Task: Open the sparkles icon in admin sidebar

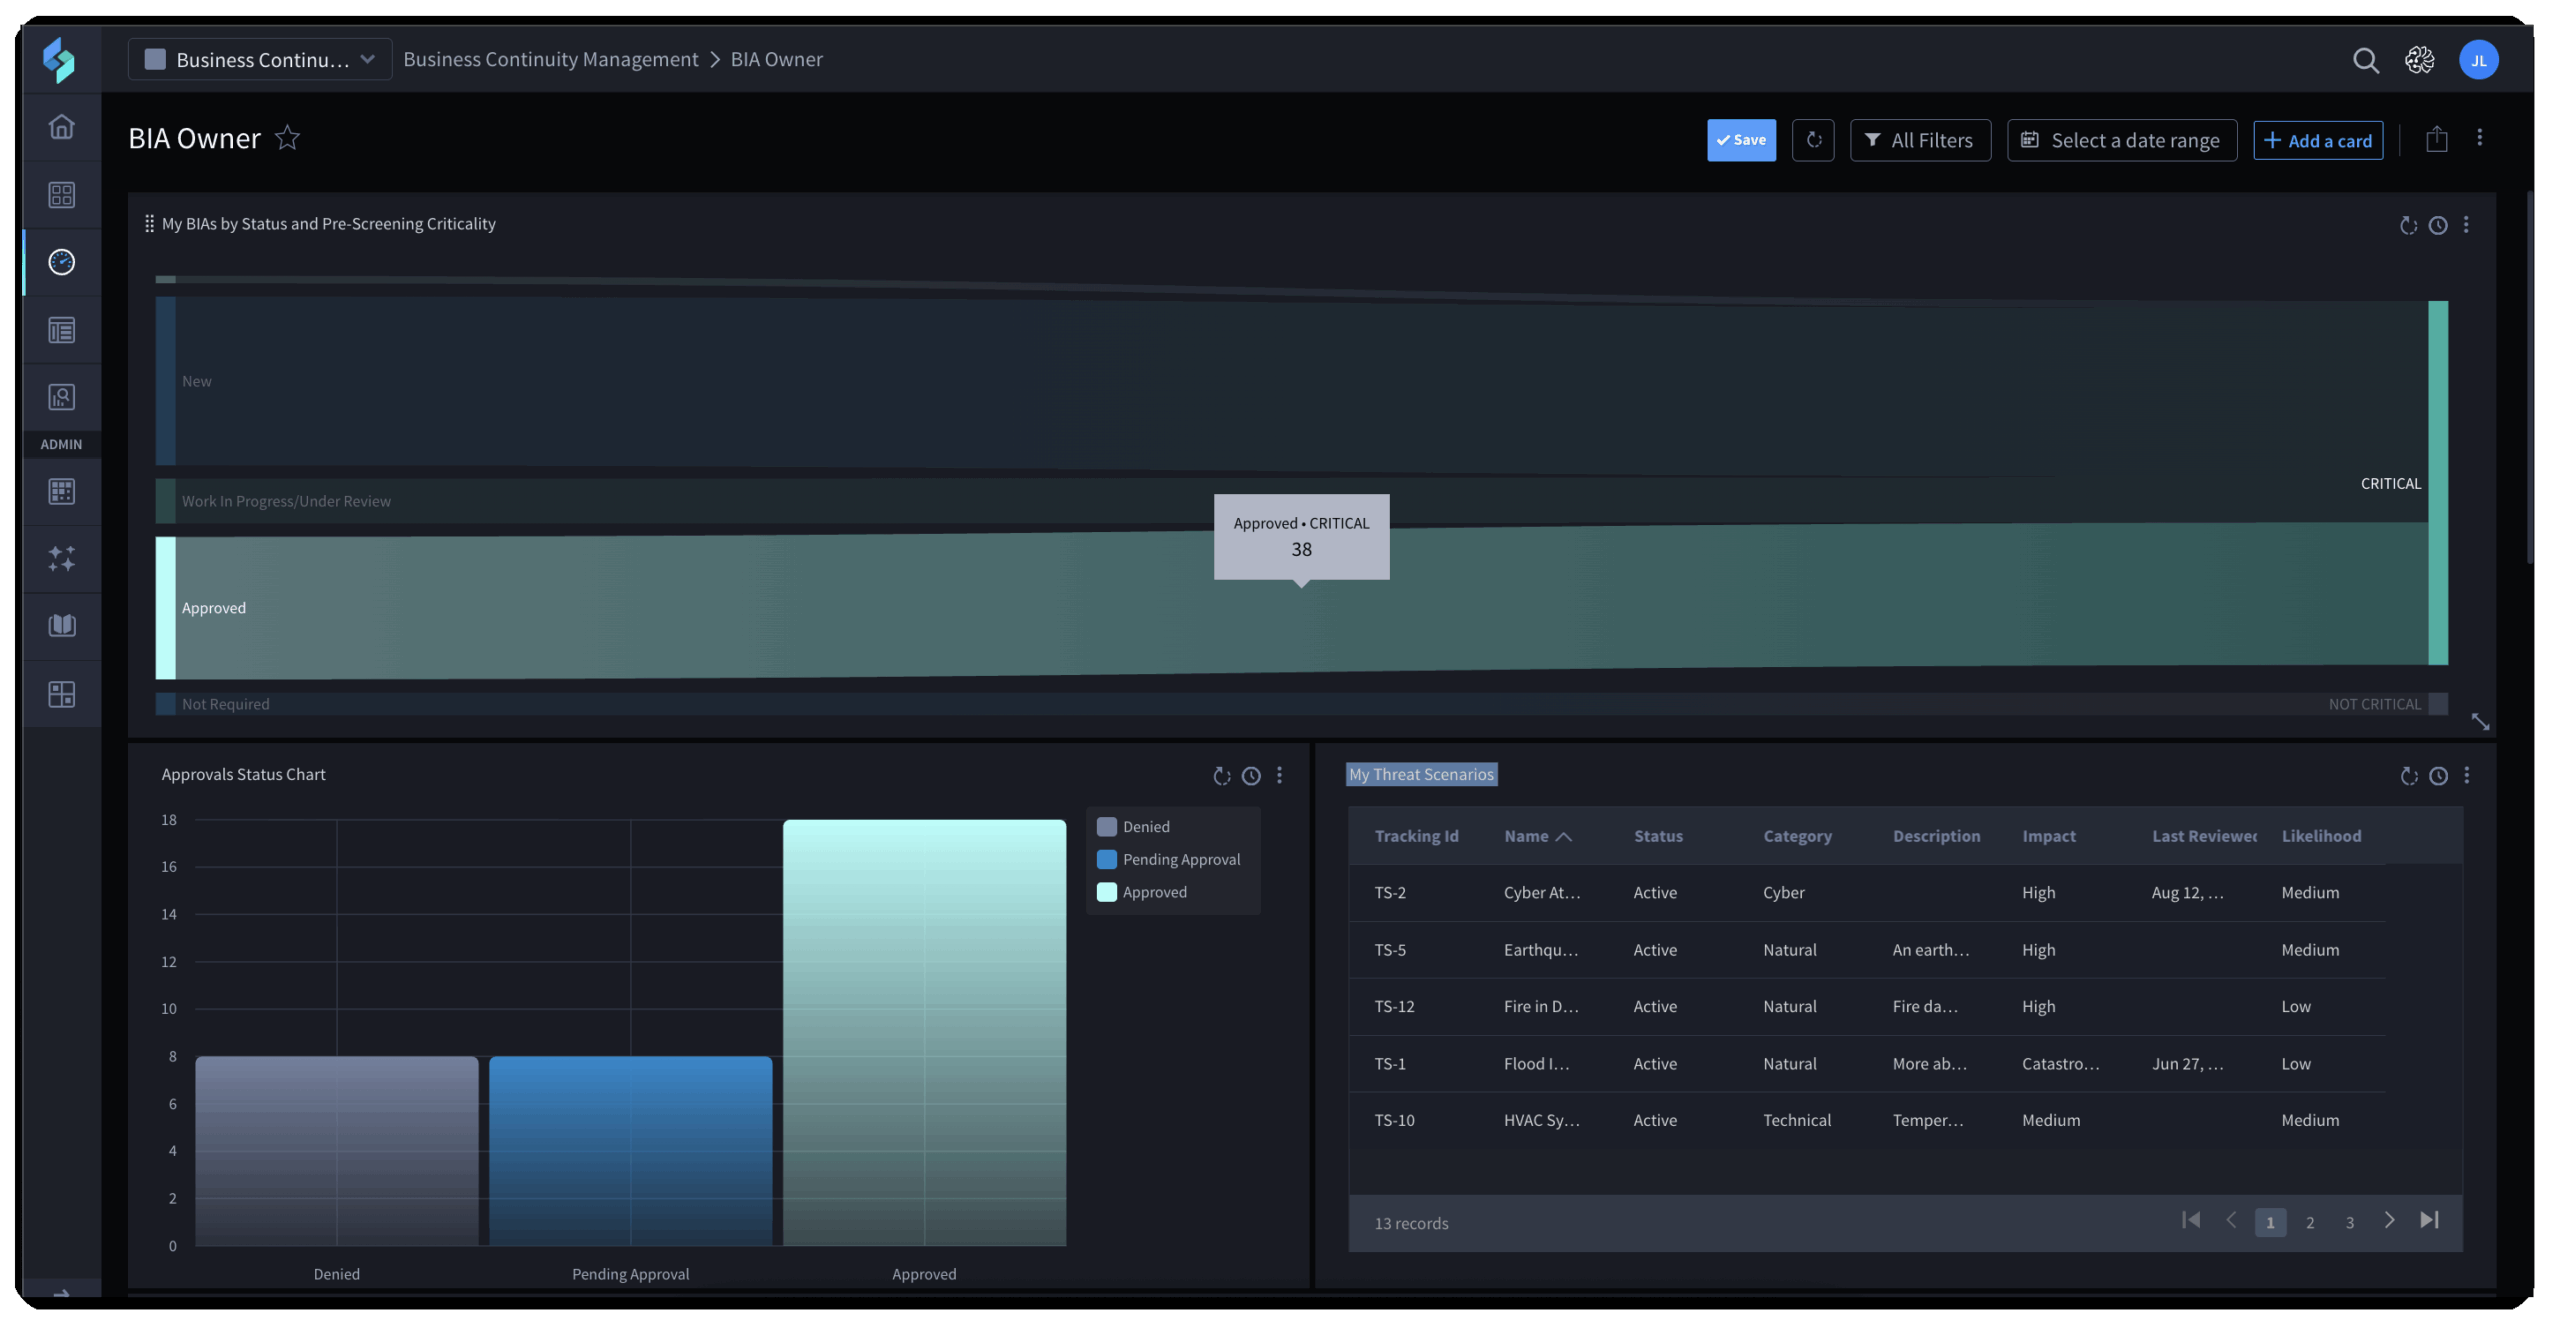Action: pos(61,558)
